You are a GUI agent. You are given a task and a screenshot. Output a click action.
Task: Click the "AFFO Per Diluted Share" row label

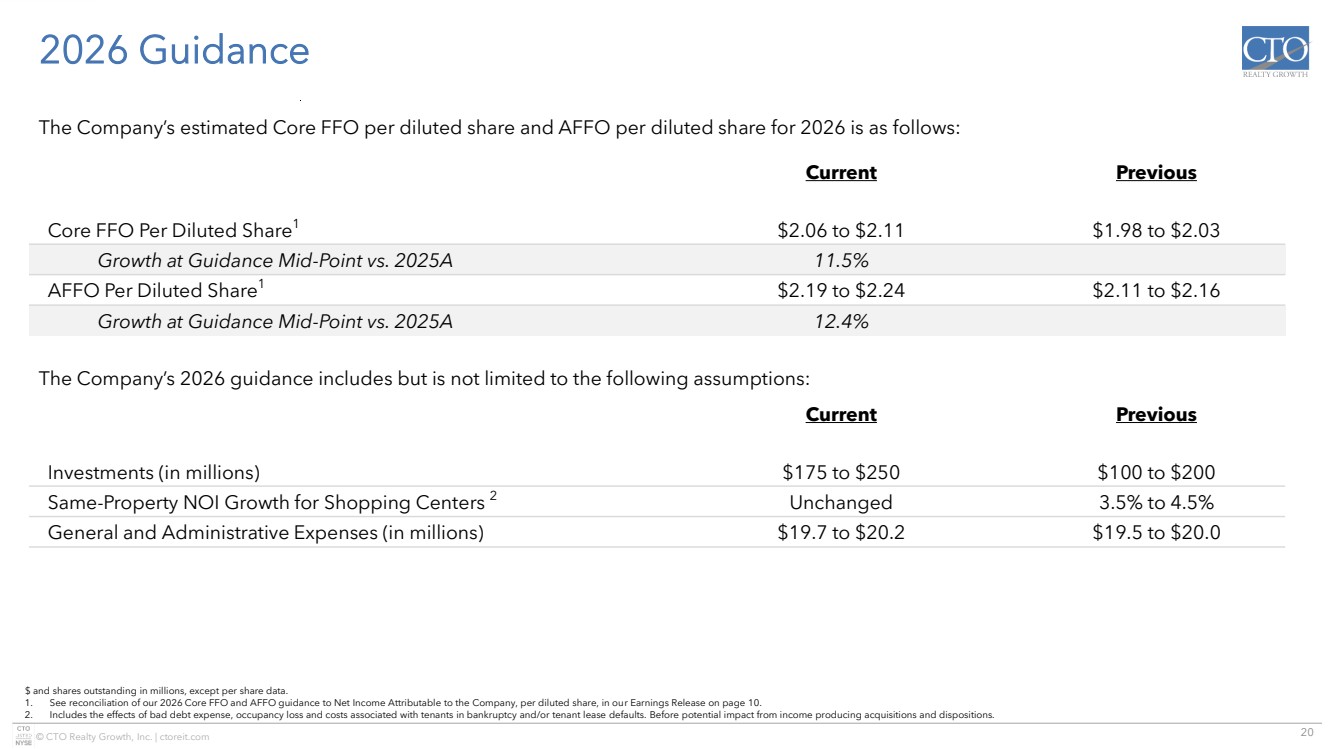[158, 291]
